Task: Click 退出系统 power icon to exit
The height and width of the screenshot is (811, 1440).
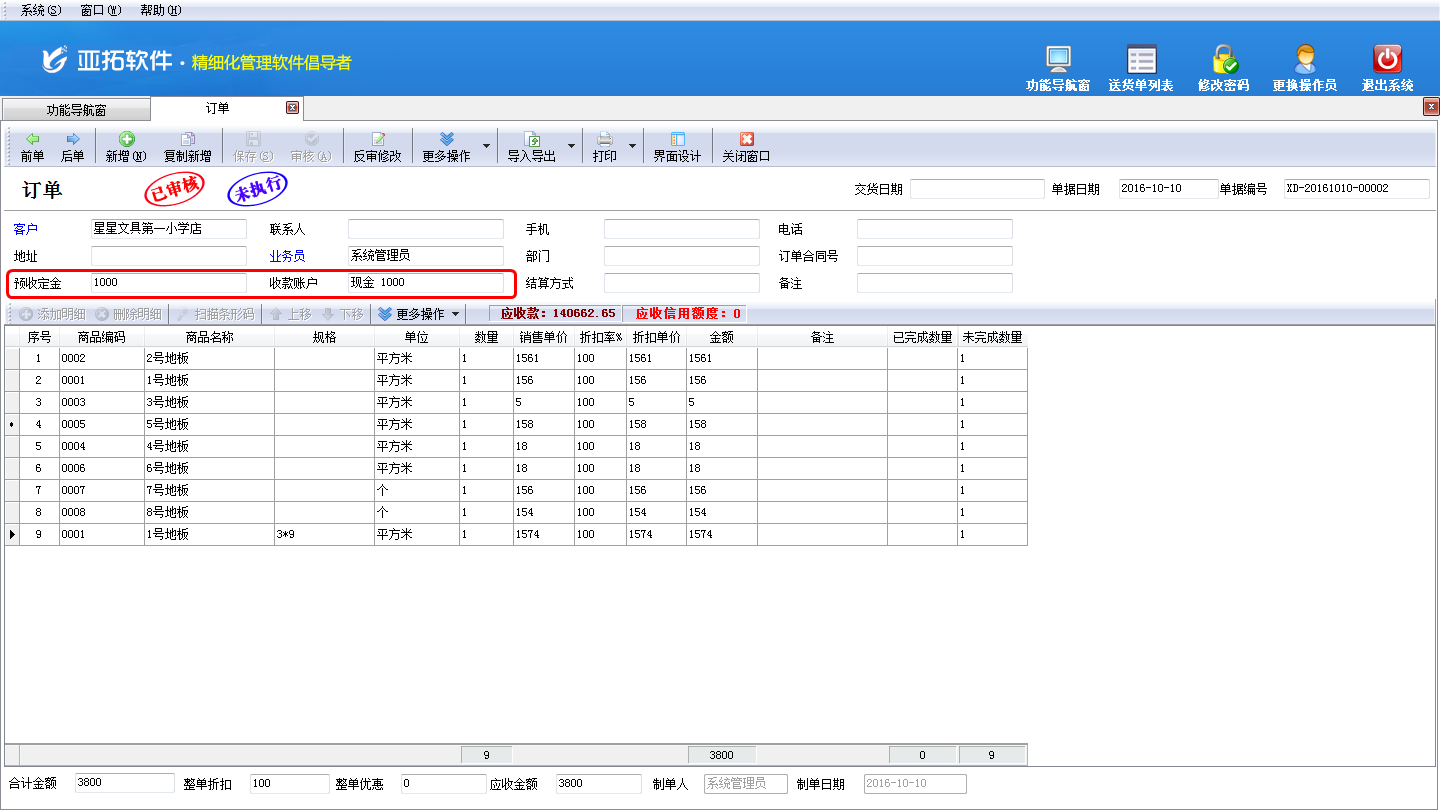Action: tap(1387, 60)
